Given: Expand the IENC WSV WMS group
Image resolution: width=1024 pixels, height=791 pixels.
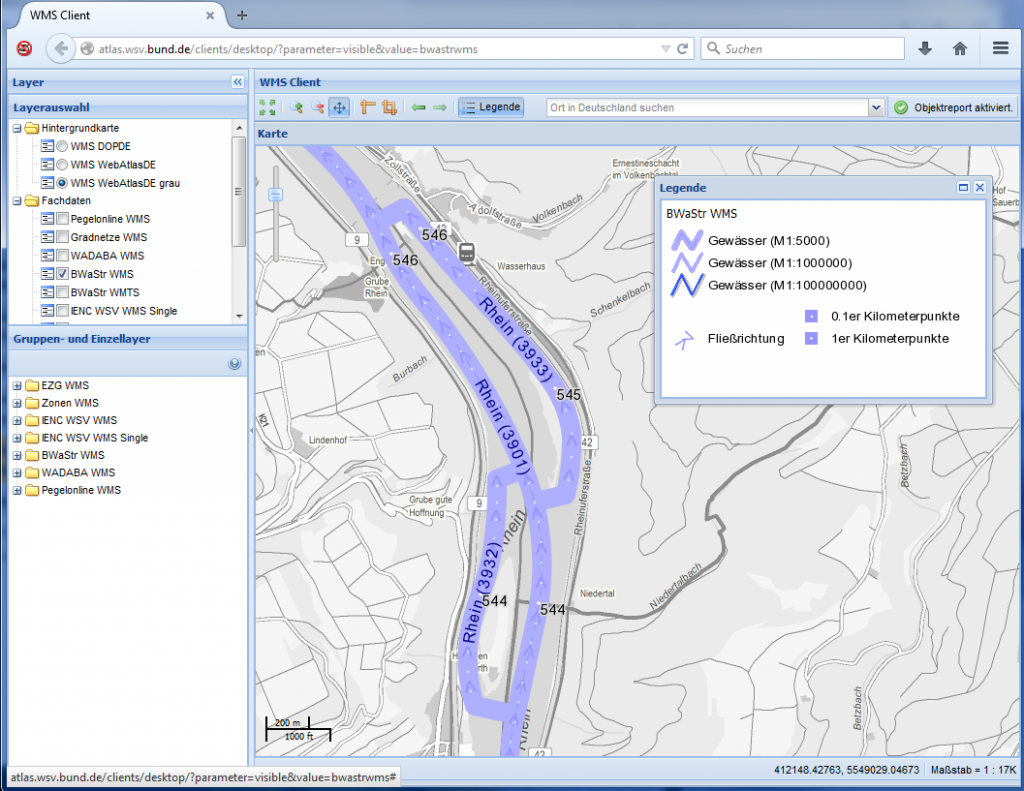Looking at the screenshot, I should (x=17, y=420).
